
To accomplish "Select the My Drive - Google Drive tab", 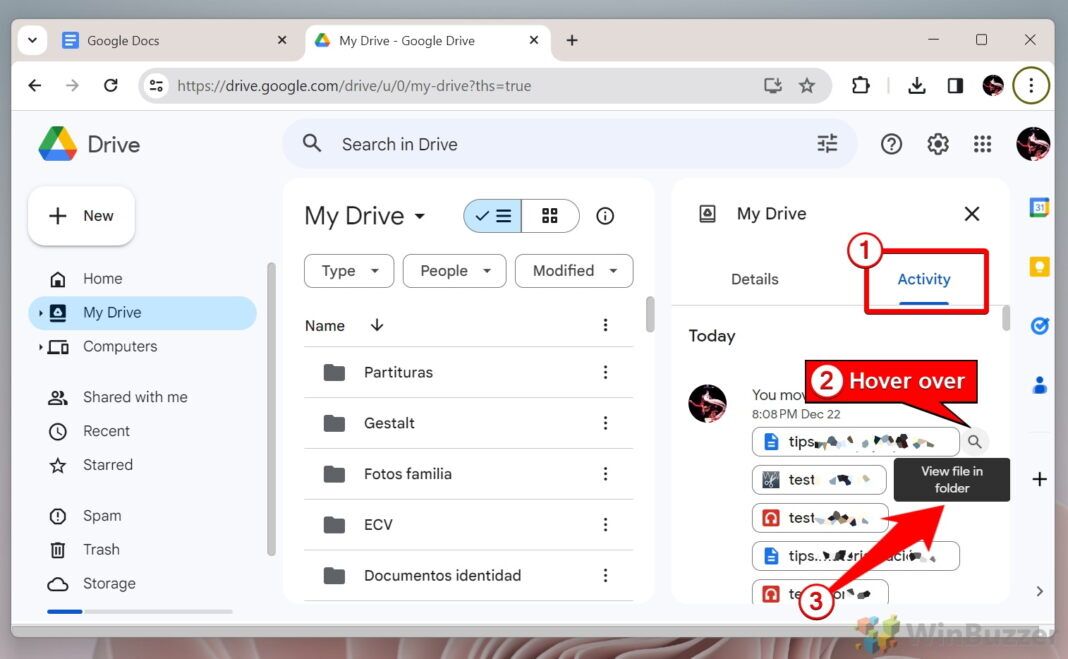I will click(426, 41).
